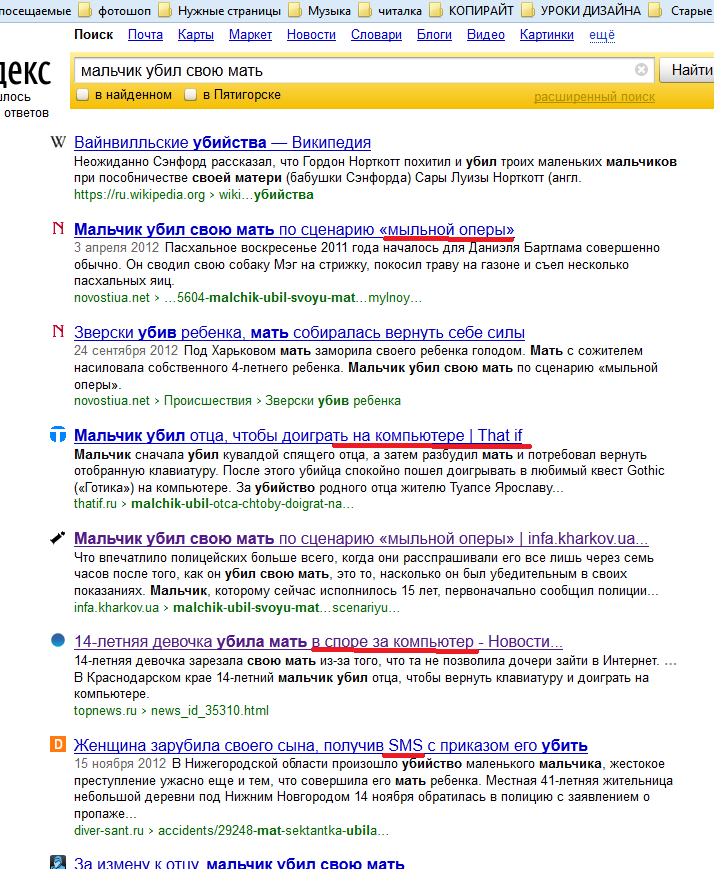Click the red N favicon beside the 'мыльной оперы' result

[58, 228]
